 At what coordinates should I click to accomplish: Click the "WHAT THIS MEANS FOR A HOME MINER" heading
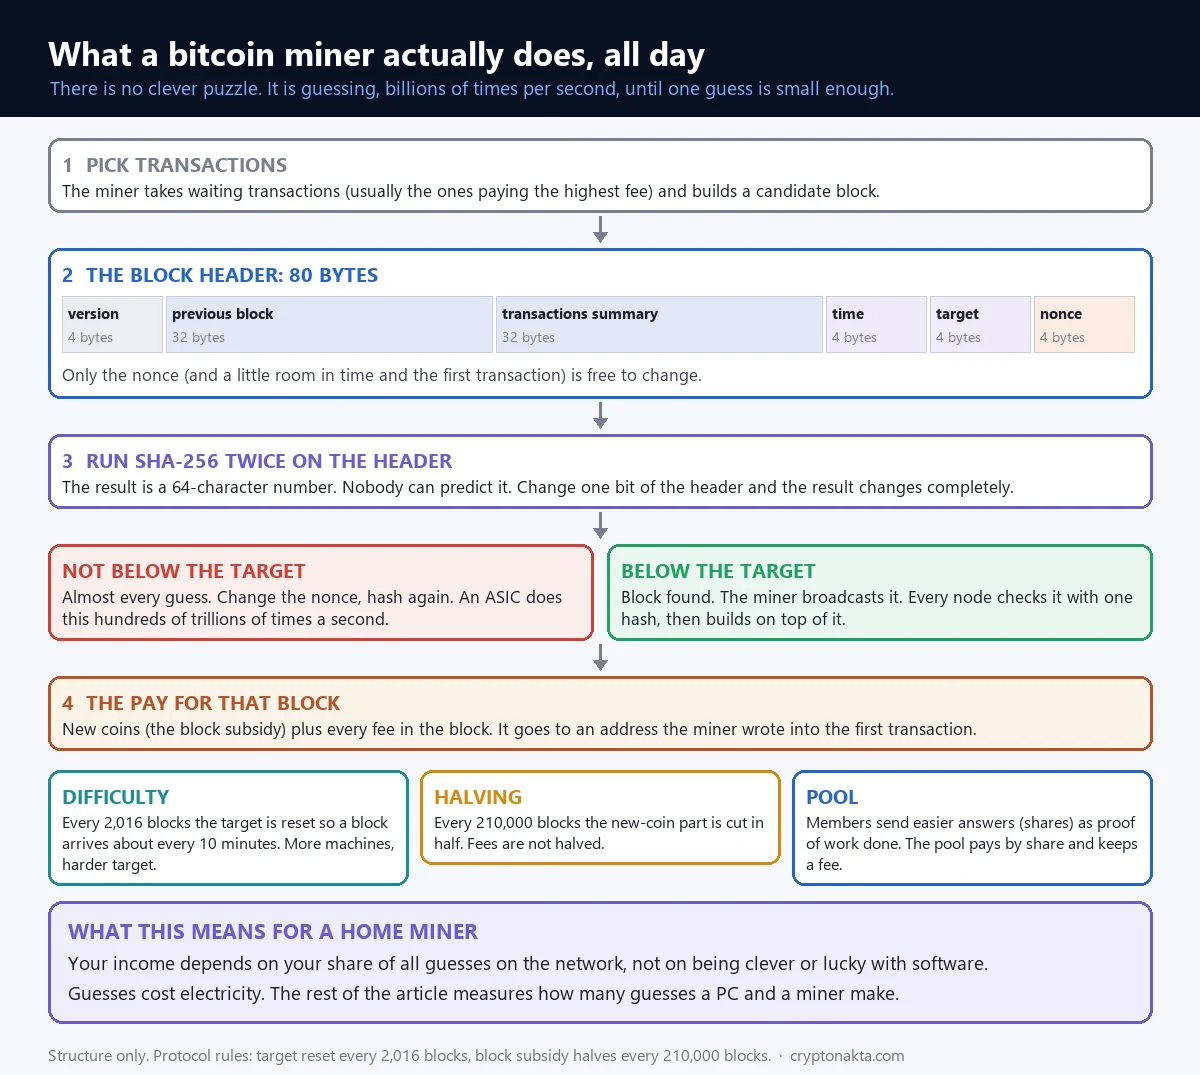pos(273,932)
